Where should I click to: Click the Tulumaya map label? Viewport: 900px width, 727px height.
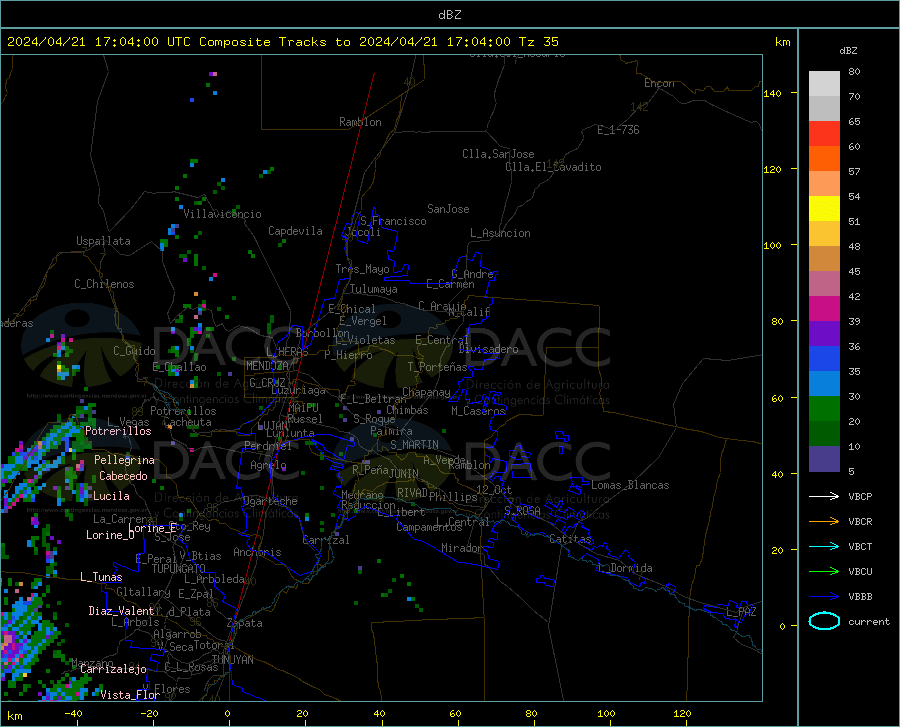tap(374, 289)
